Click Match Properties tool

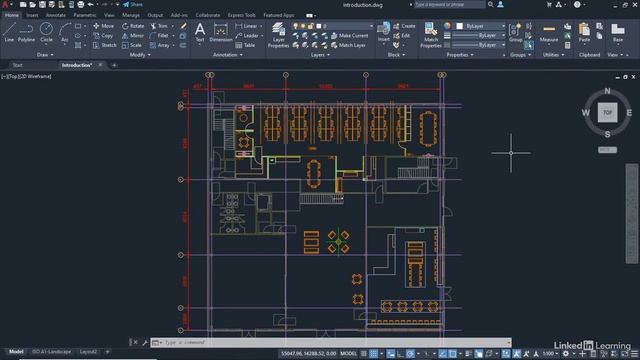click(x=431, y=36)
